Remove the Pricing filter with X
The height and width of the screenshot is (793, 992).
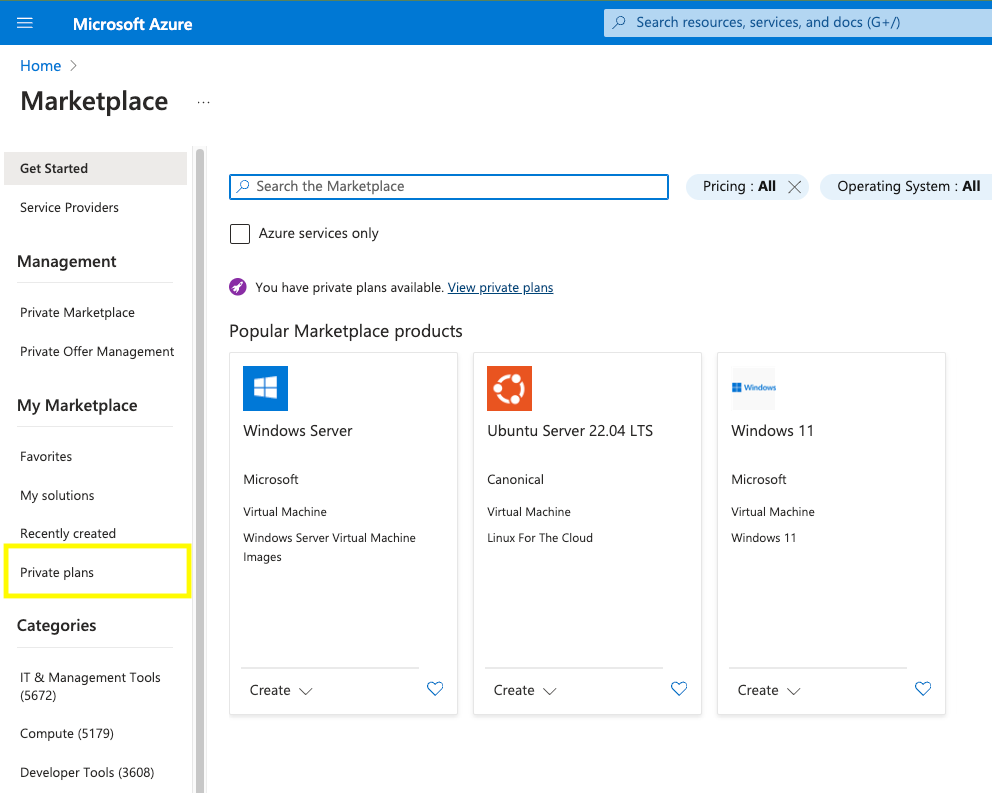[x=795, y=187]
